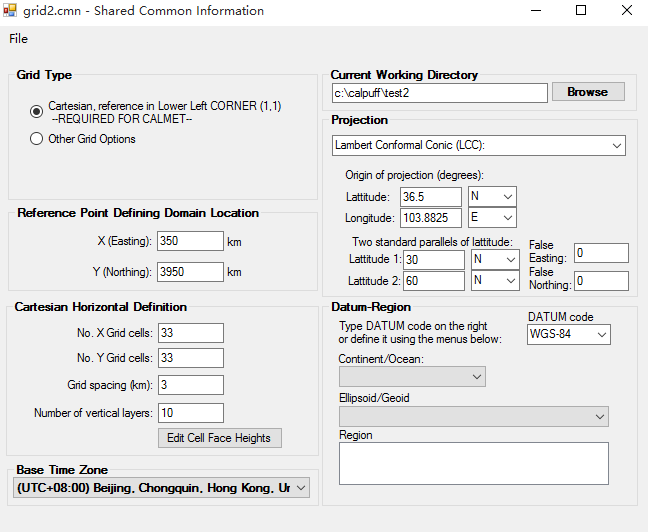Maximize the grid2.cmn window
Screen dimensions: 648x532
pyautogui.click(x=581, y=11)
